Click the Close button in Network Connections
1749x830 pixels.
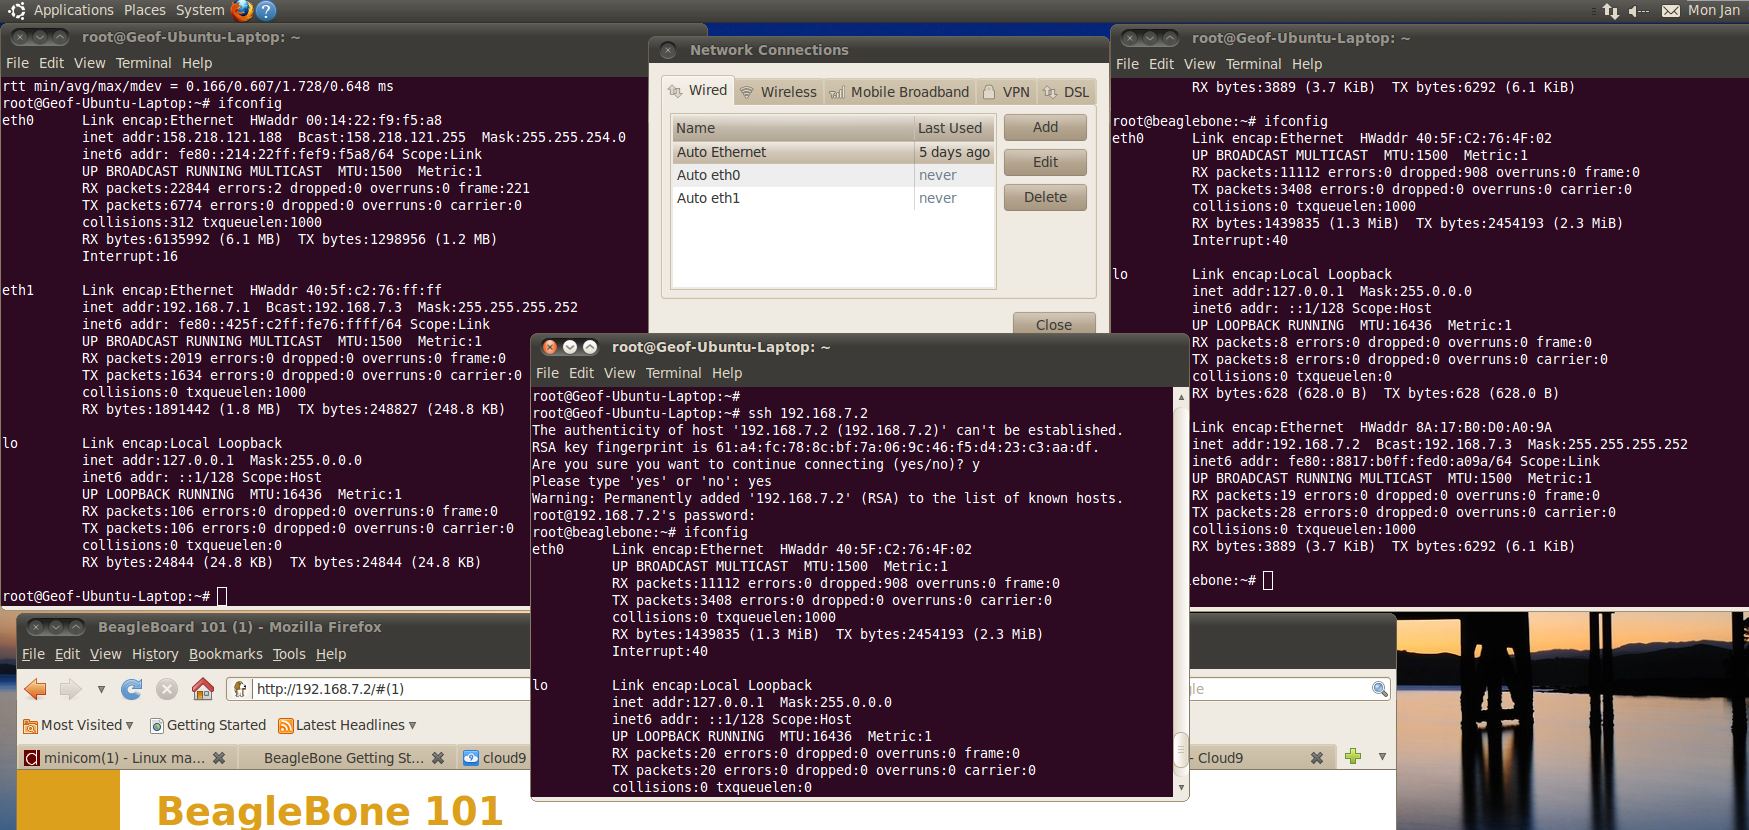tap(1054, 324)
